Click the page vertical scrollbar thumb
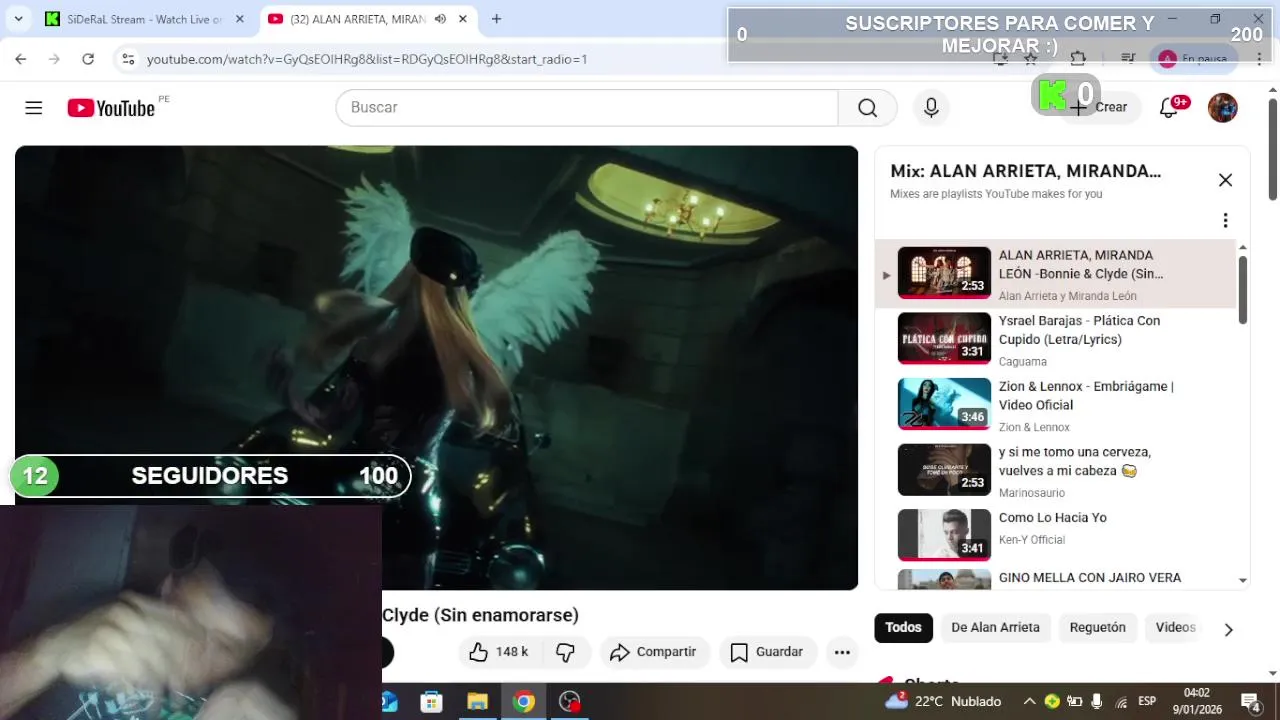This screenshot has width=1280, height=720. (1272, 150)
